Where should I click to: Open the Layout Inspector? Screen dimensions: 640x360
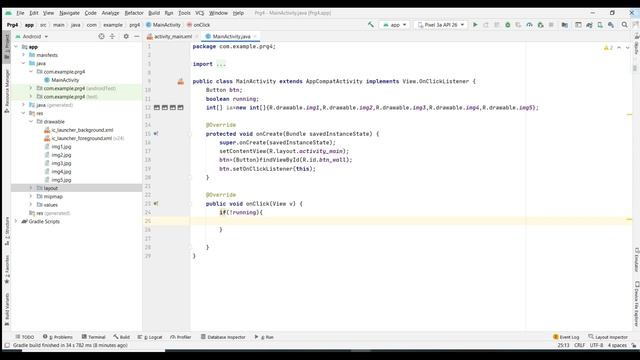pos(608,337)
